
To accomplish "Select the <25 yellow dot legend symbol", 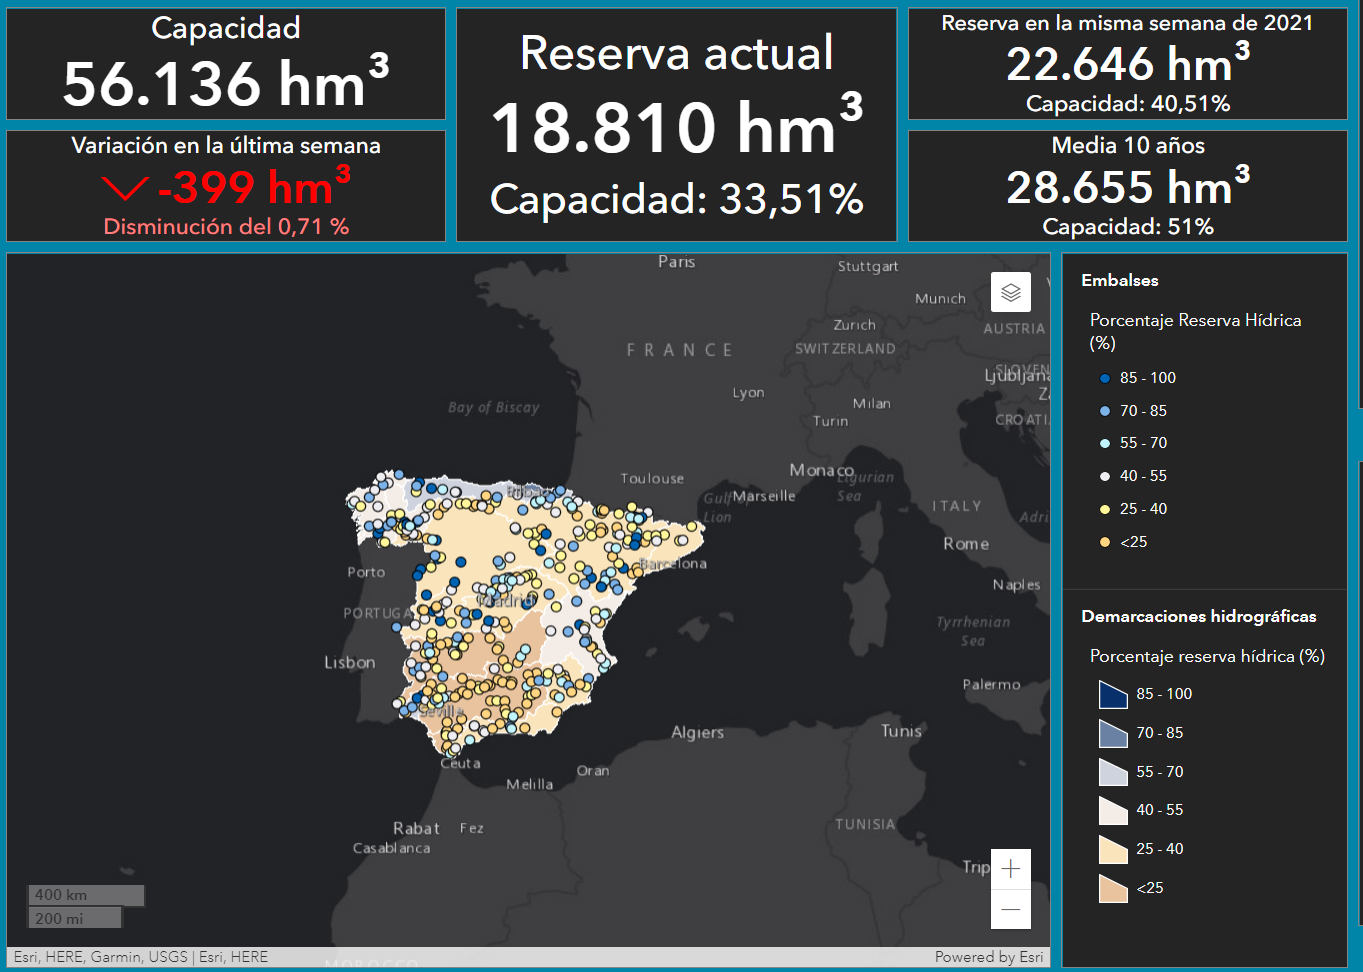I will pos(1104,541).
